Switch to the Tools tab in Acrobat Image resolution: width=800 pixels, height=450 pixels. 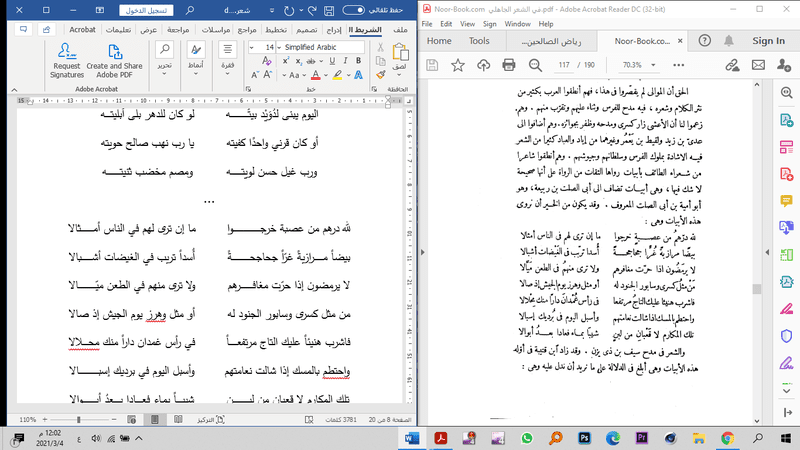click(x=479, y=41)
